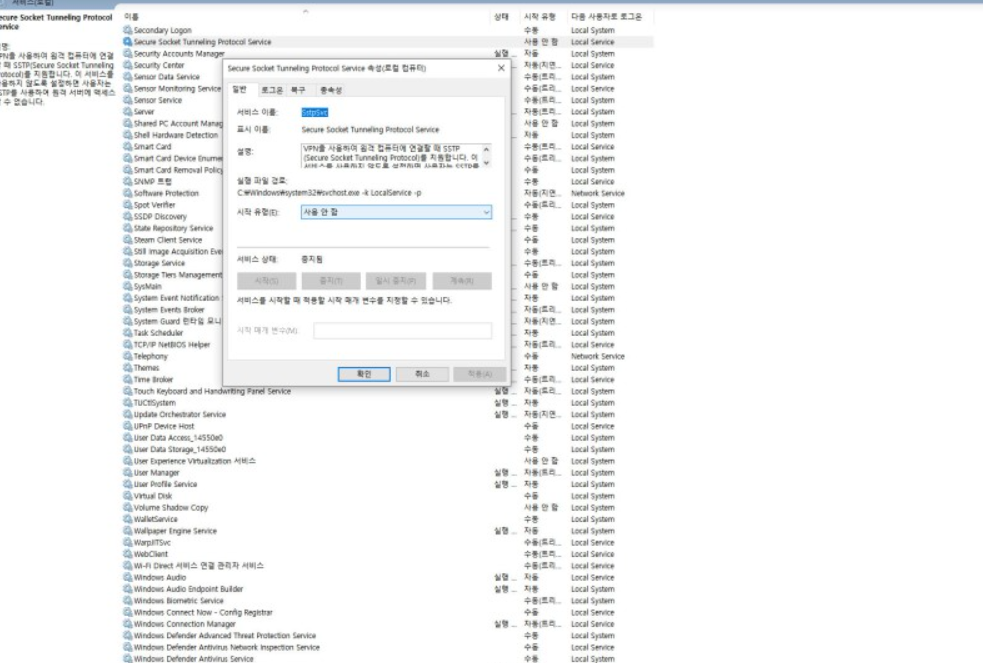The image size is (983, 663).
Task: Open the 시작 유형 startup type dropdown
Action: click(396, 212)
